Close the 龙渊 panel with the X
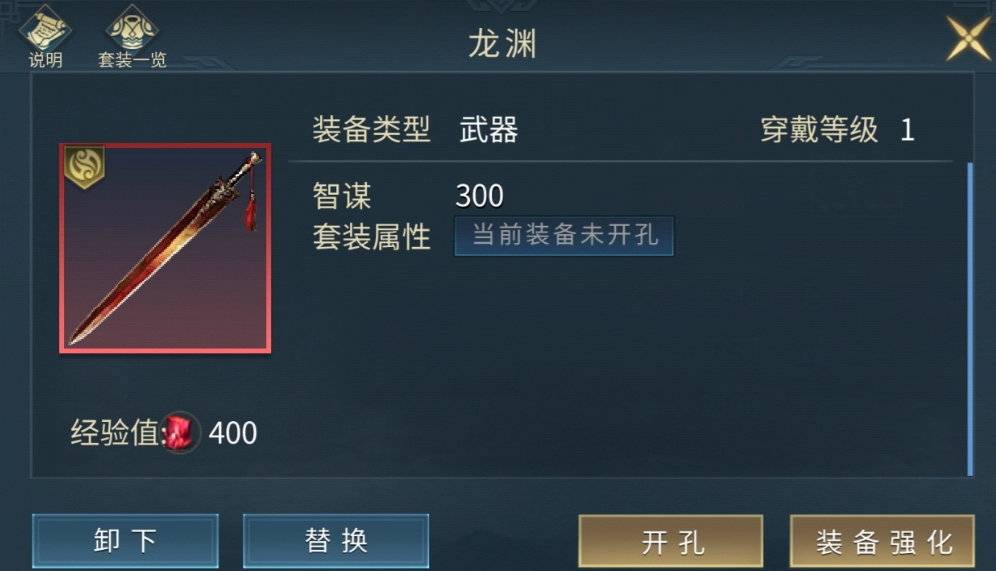 coord(968,38)
